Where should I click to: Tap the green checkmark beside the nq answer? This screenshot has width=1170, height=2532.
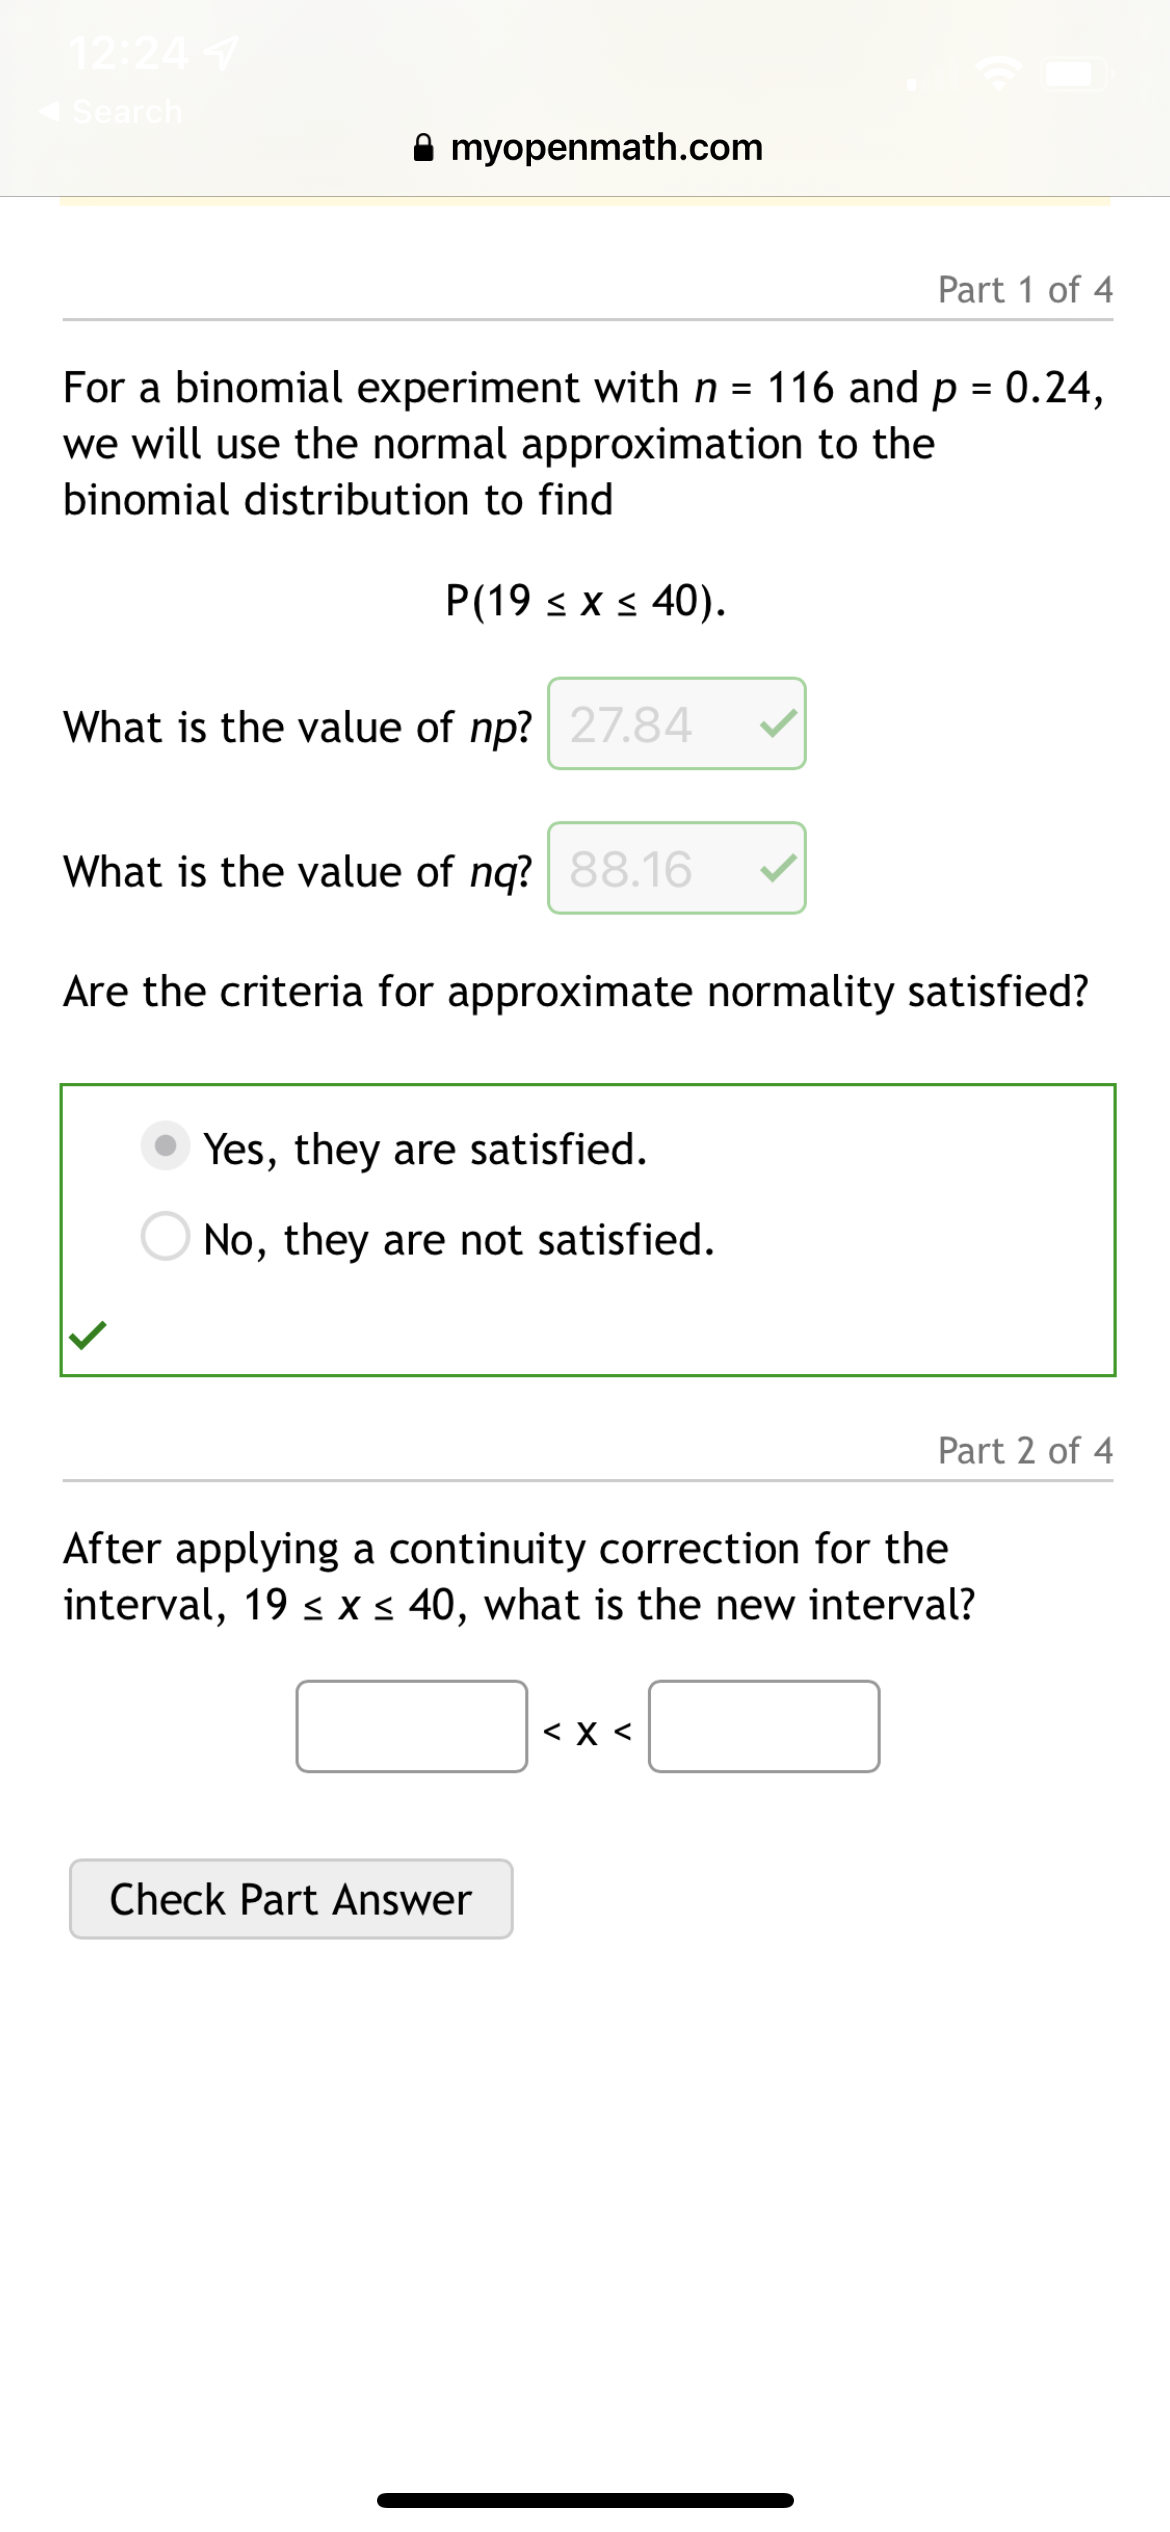click(779, 871)
